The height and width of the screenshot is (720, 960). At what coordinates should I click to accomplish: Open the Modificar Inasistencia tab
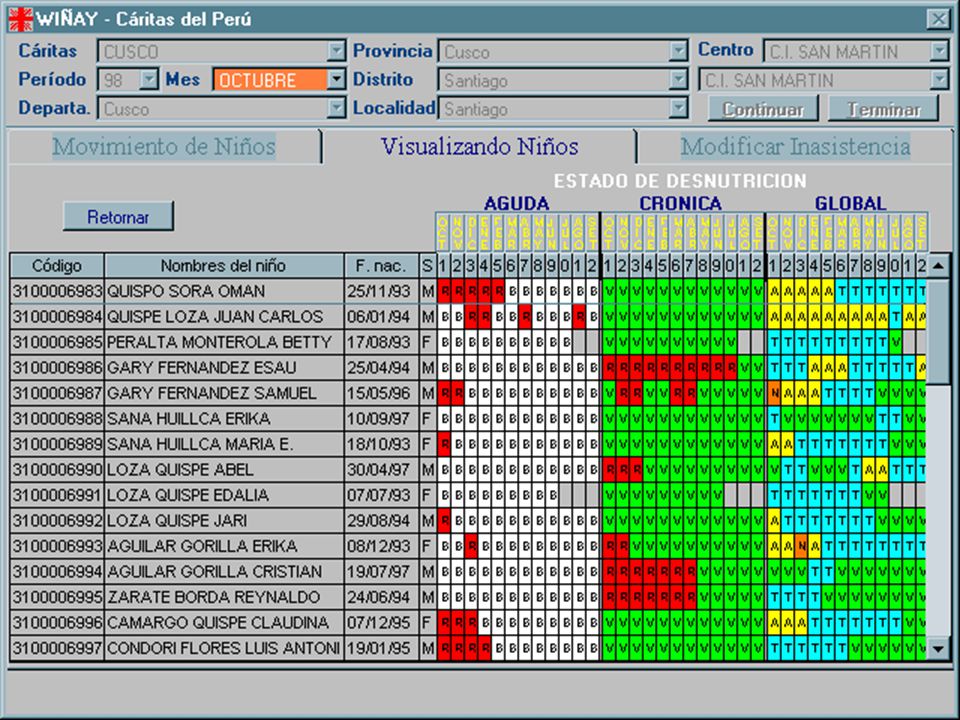(x=795, y=147)
